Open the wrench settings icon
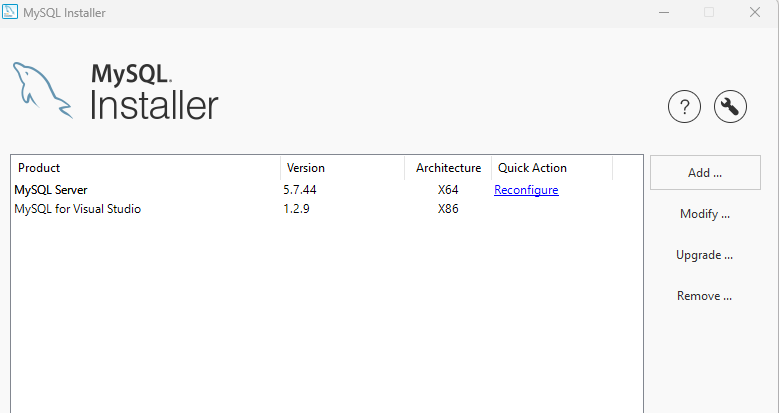Viewport: 779px width, 413px height. [730, 106]
